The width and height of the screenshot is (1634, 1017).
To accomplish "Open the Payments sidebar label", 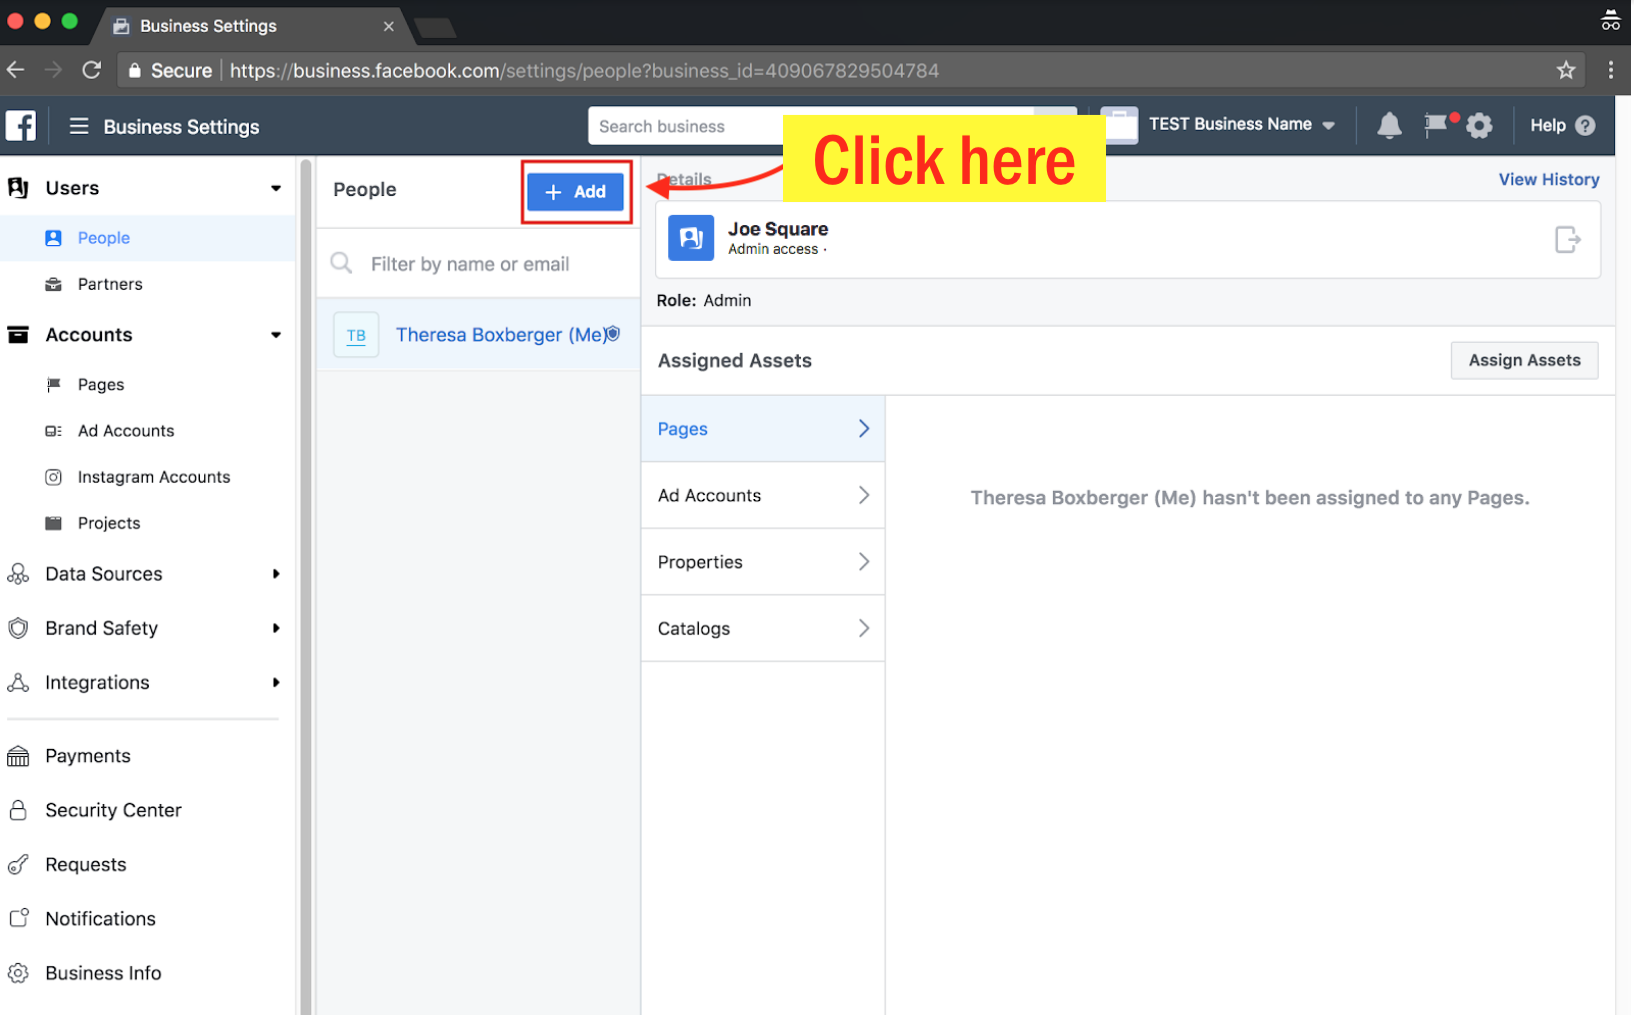I will click(x=88, y=757).
